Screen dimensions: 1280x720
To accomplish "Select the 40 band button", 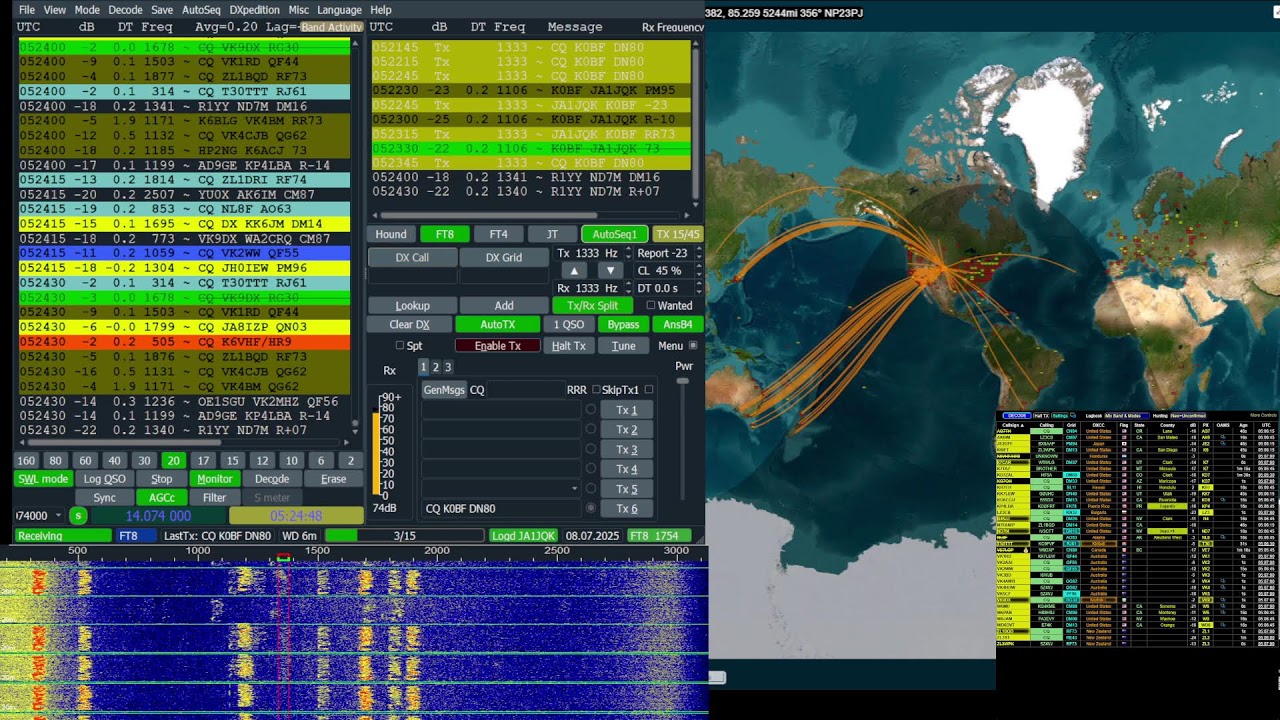I will pos(115,461).
